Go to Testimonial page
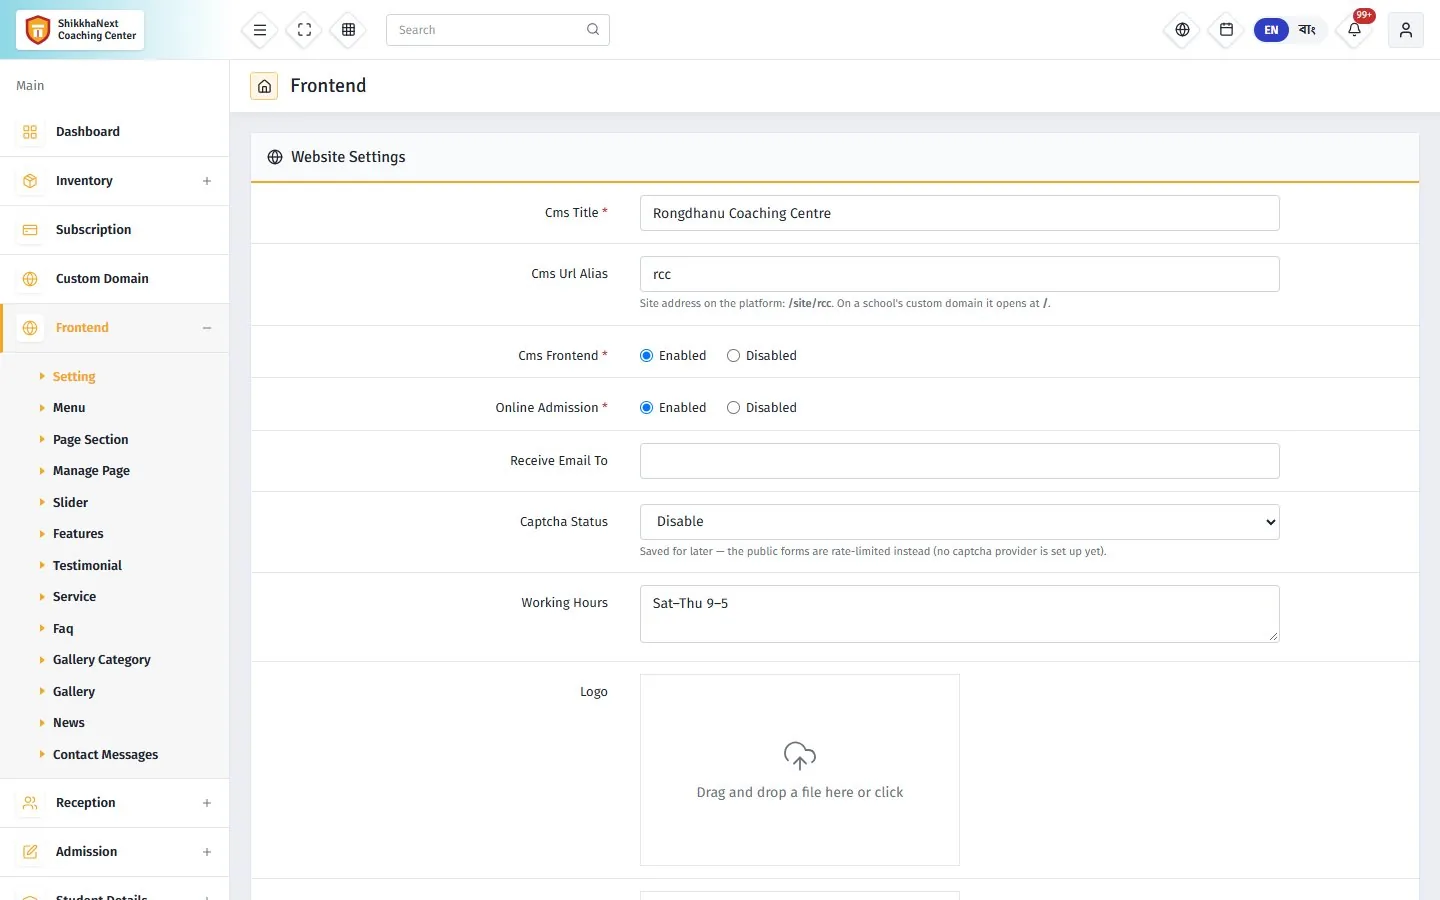Image resolution: width=1440 pixels, height=900 pixels. point(87,566)
